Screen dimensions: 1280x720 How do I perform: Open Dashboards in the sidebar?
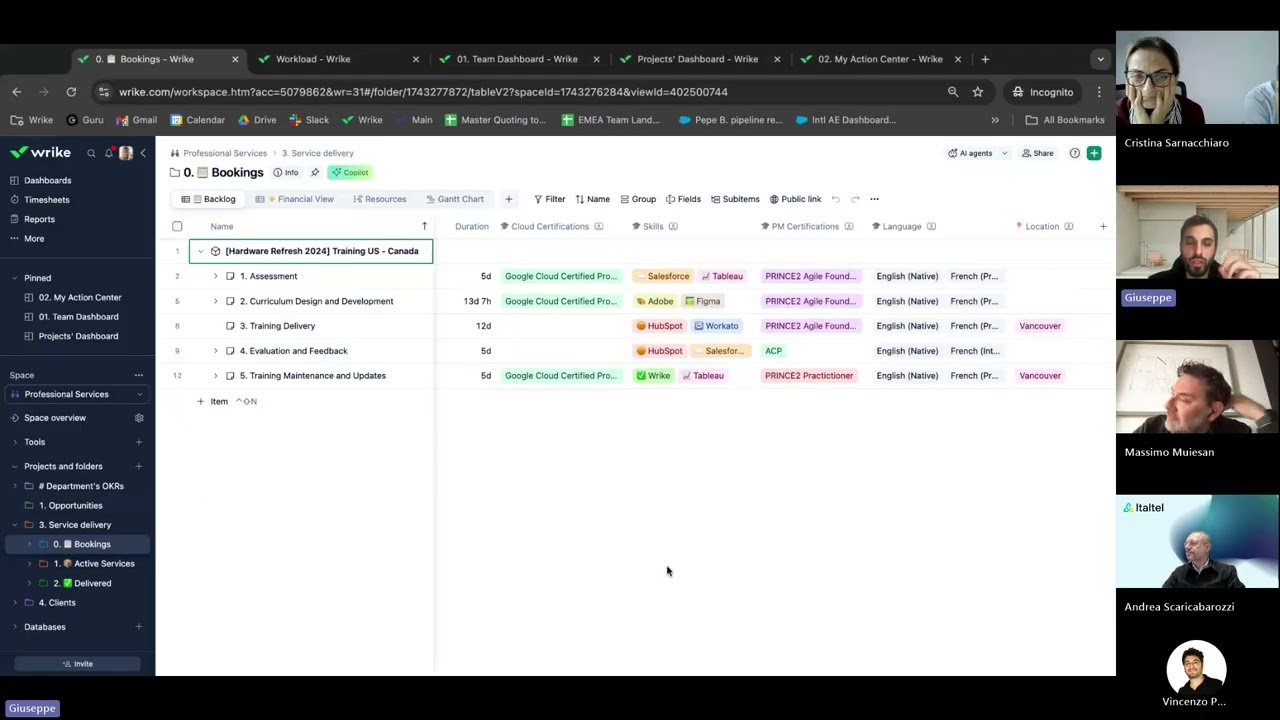pos(47,181)
